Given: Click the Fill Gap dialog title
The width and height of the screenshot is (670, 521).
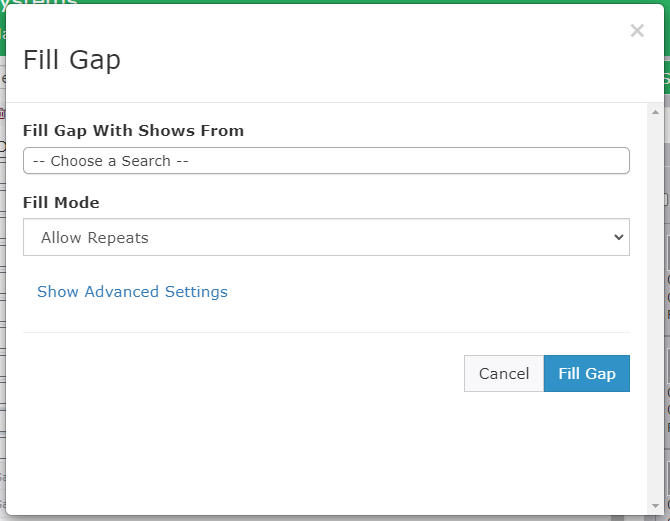Looking at the screenshot, I should tap(72, 60).
